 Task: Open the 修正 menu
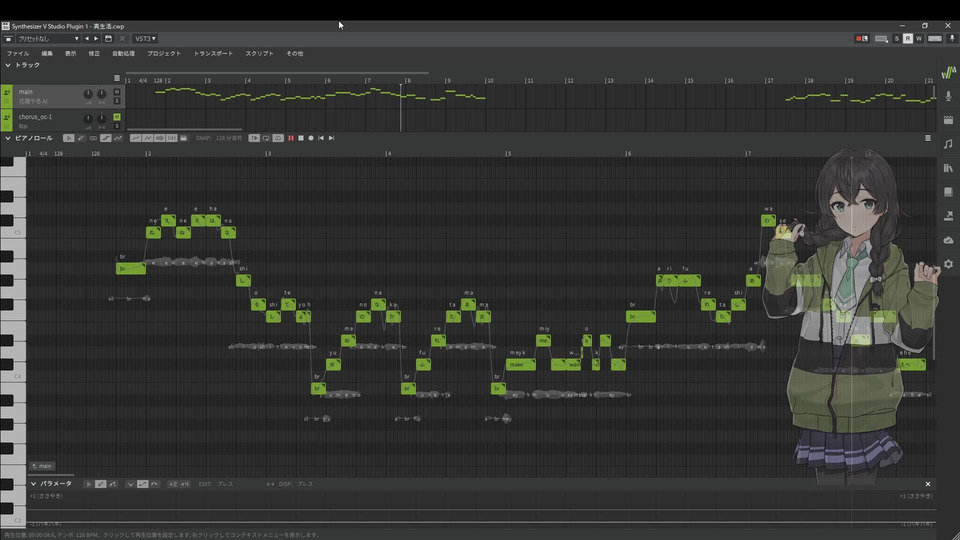pyautogui.click(x=94, y=54)
